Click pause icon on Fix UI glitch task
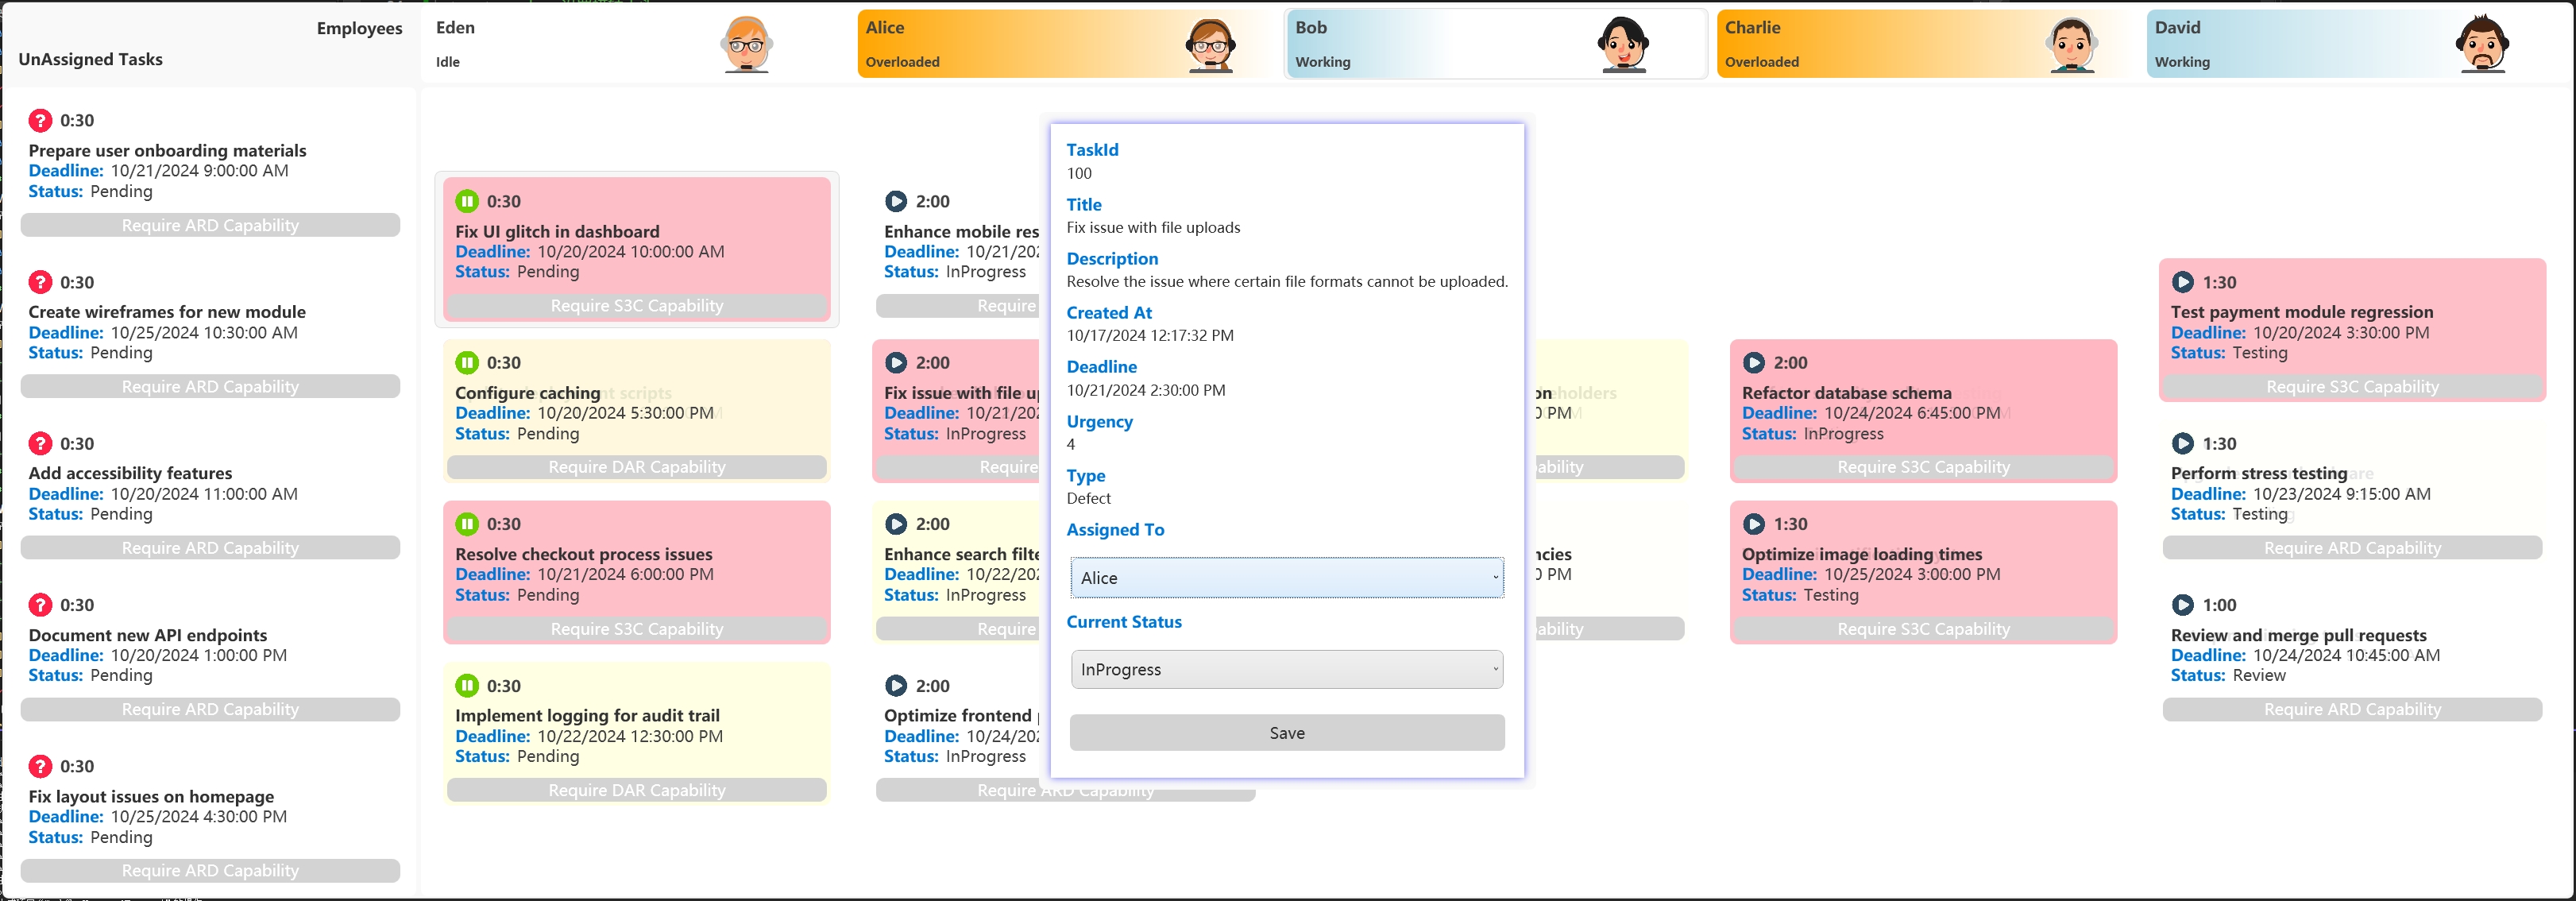 pyautogui.click(x=467, y=201)
